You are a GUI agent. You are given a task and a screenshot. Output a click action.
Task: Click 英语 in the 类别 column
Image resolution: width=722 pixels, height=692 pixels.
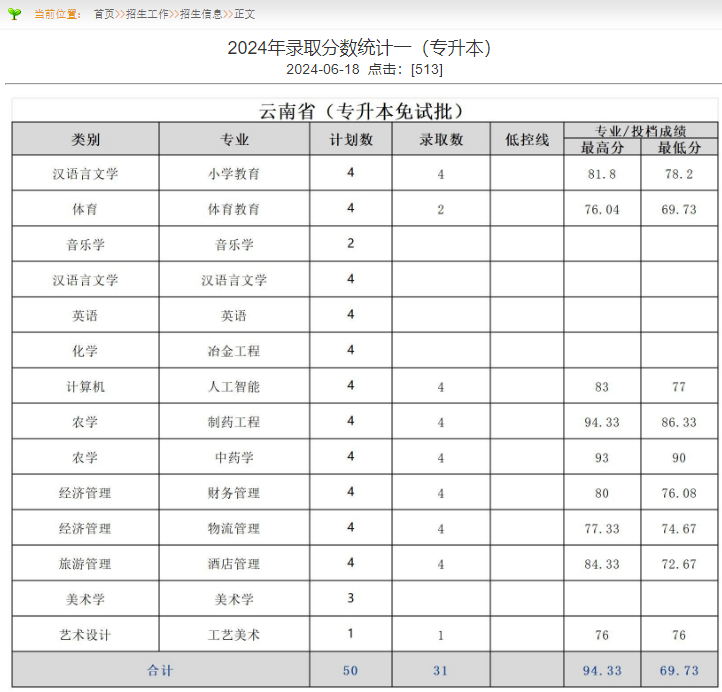85,315
